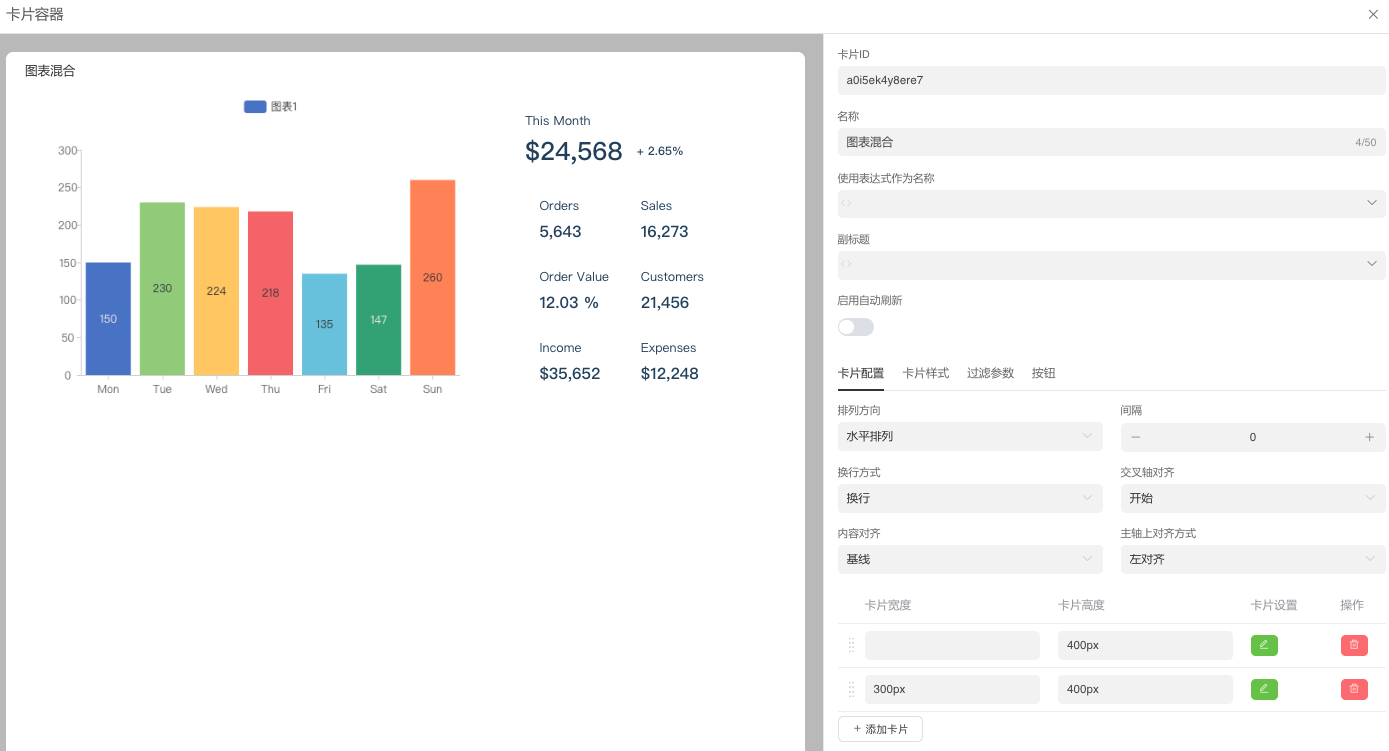Delete the first card row
This screenshot has width=1389, height=751.
1354,645
